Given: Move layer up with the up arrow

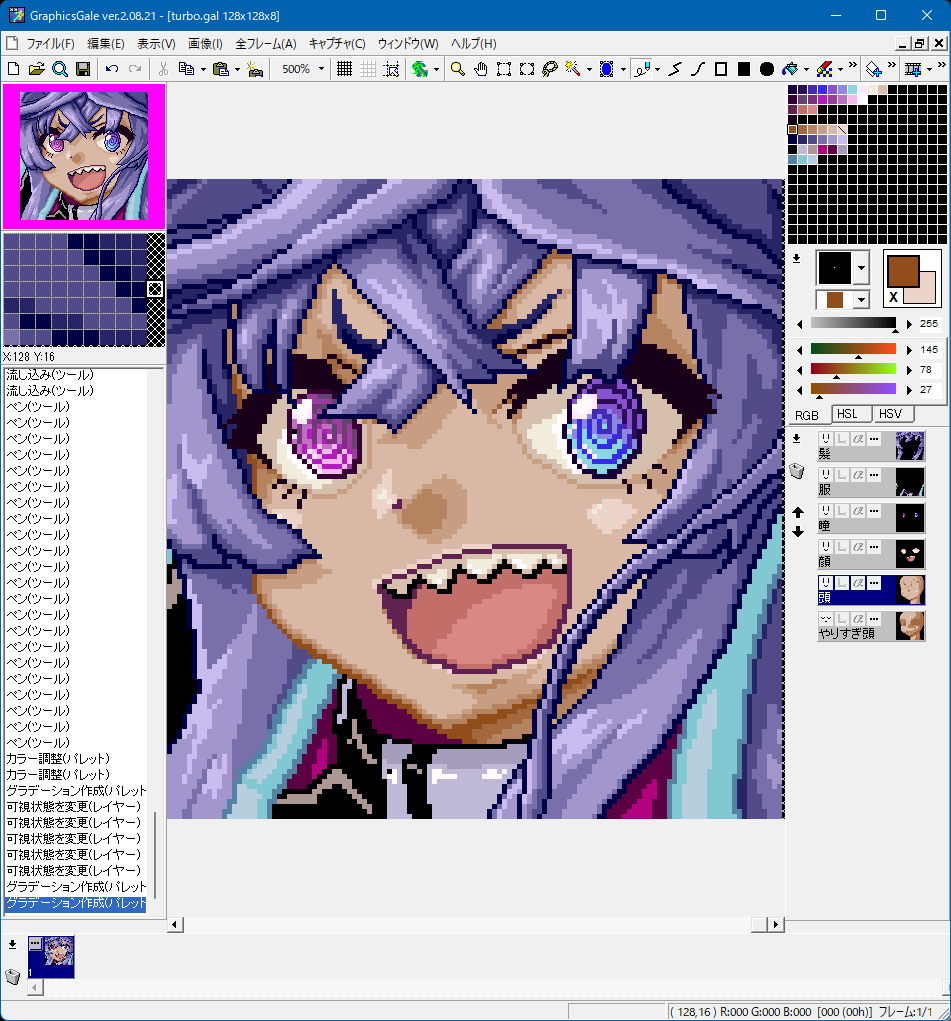Looking at the screenshot, I should tap(798, 512).
